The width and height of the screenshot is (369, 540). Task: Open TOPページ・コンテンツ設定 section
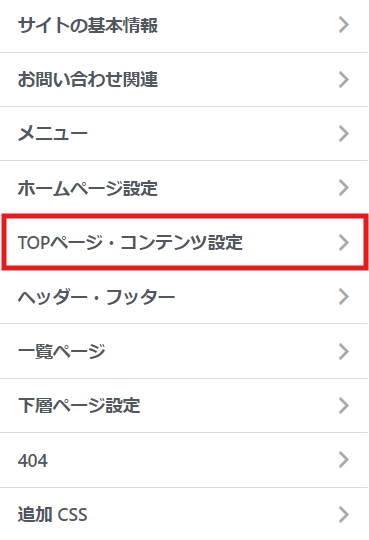pos(184,242)
